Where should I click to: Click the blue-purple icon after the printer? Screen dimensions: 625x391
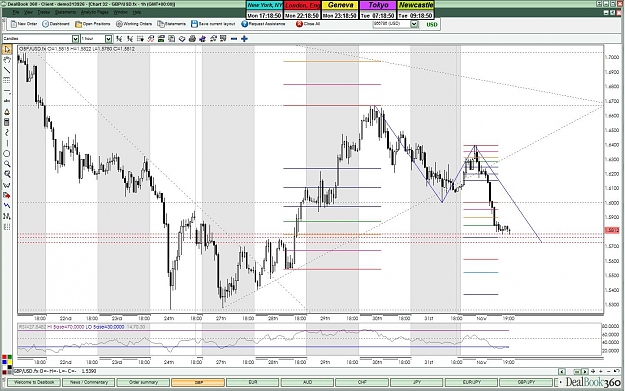tap(202, 39)
